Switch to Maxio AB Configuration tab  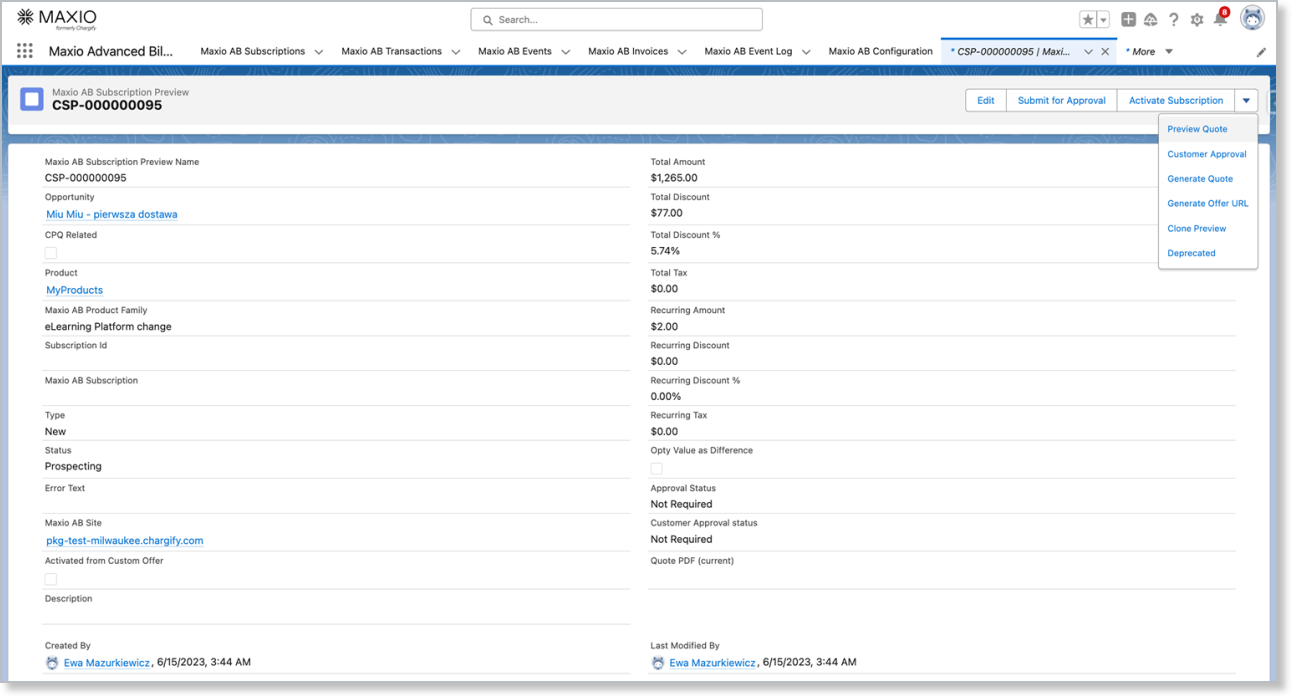tap(880, 51)
